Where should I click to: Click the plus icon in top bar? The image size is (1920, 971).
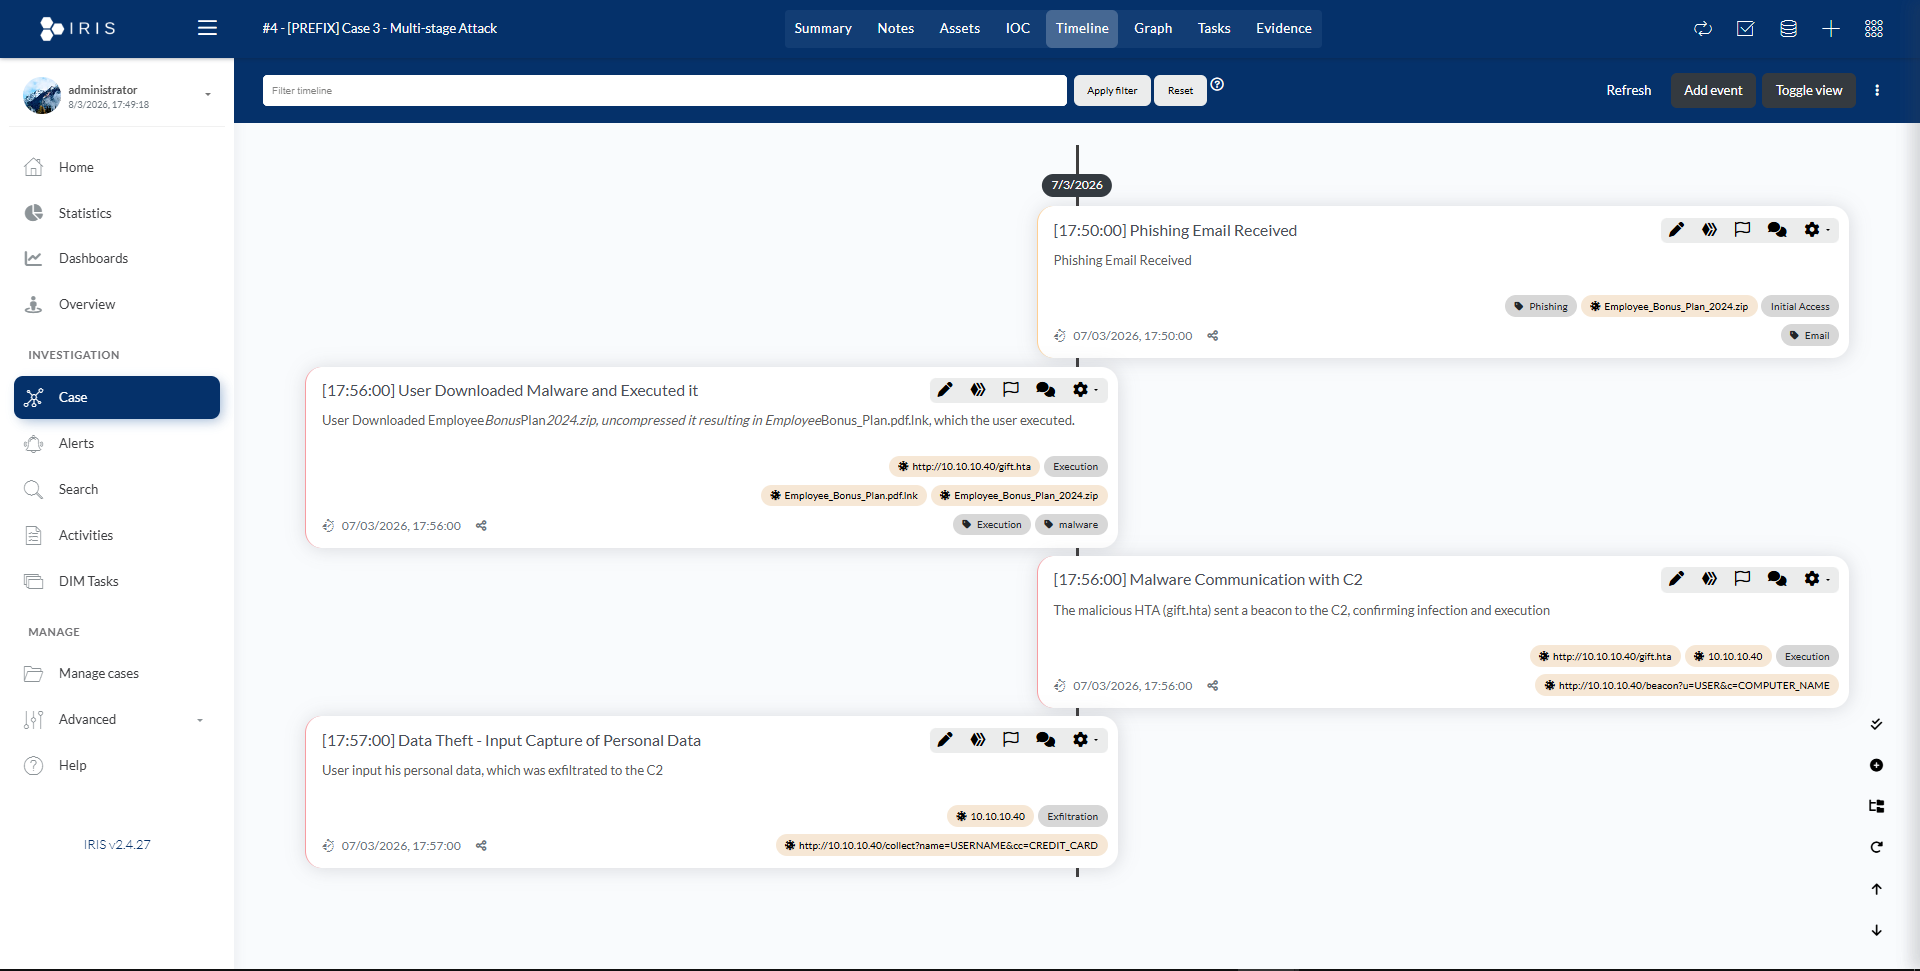(x=1830, y=29)
